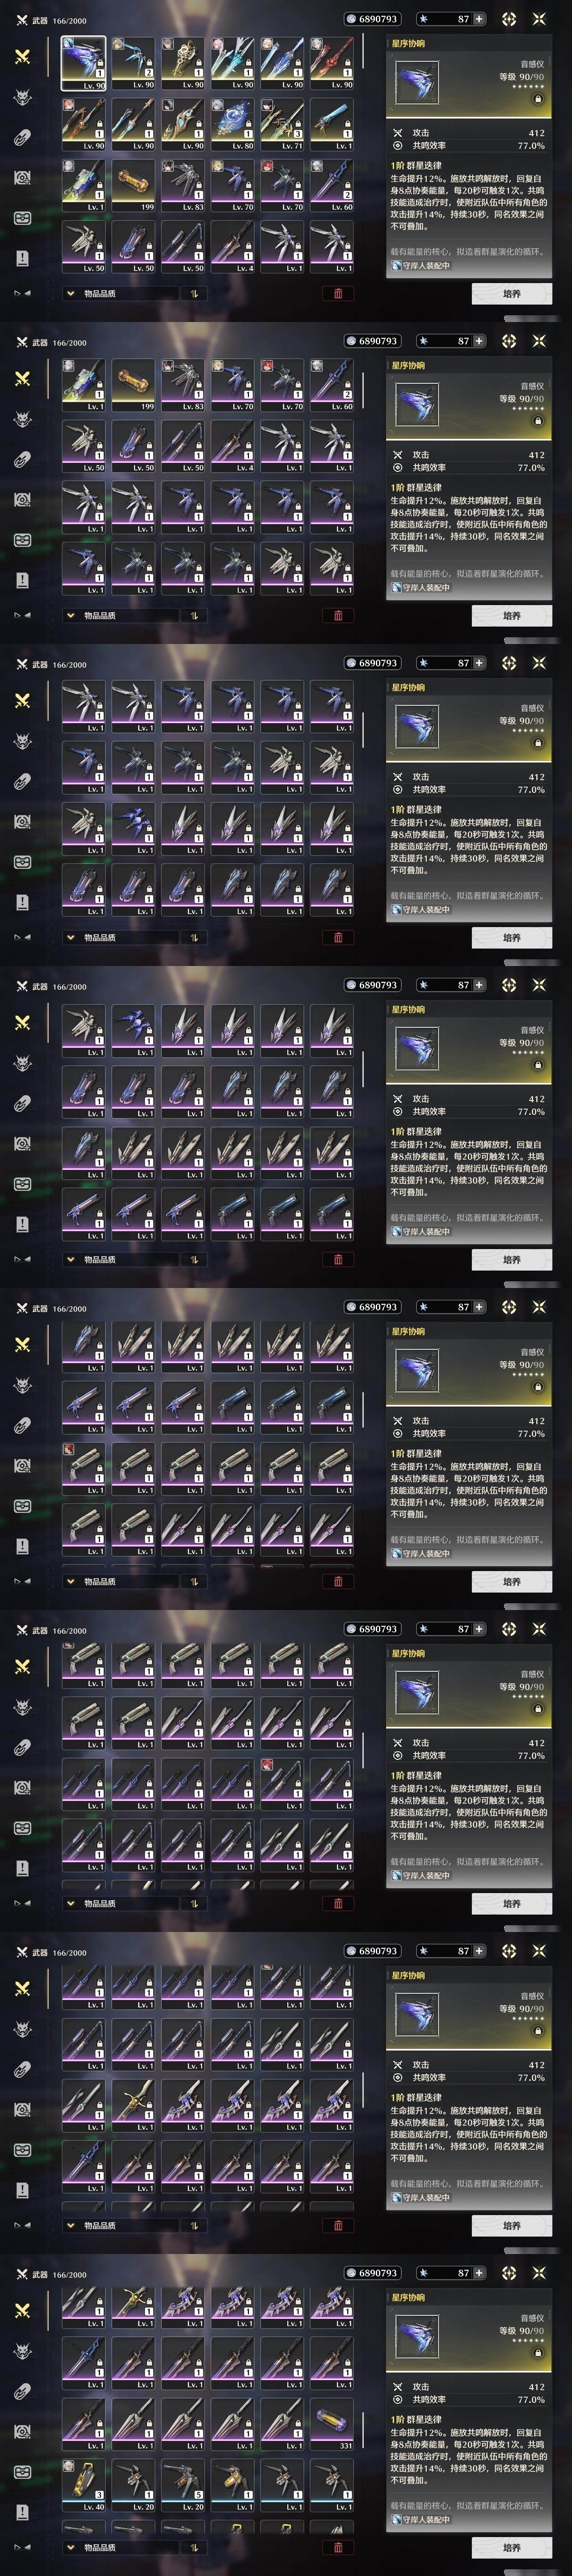This screenshot has height=2576, width=572.
Task: Click the exclamation mark sidebar icon in the topmost panel
Action: (22, 258)
